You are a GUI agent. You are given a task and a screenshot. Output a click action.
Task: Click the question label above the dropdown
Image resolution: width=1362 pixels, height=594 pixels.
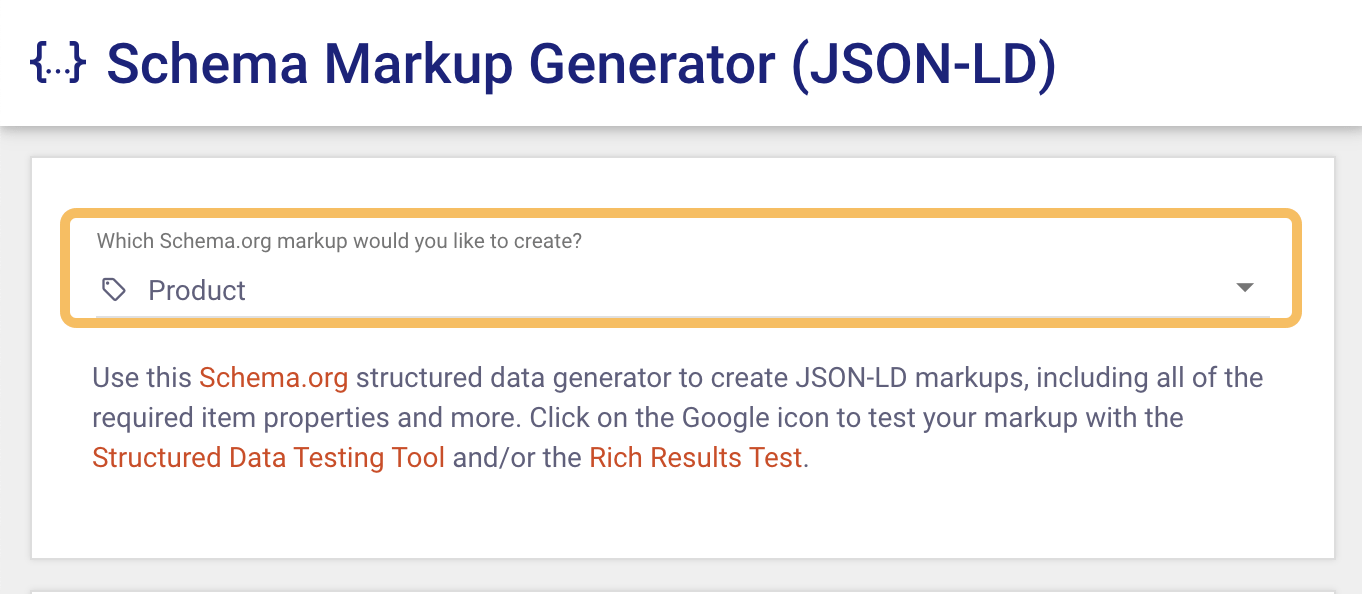coord(339,241)
